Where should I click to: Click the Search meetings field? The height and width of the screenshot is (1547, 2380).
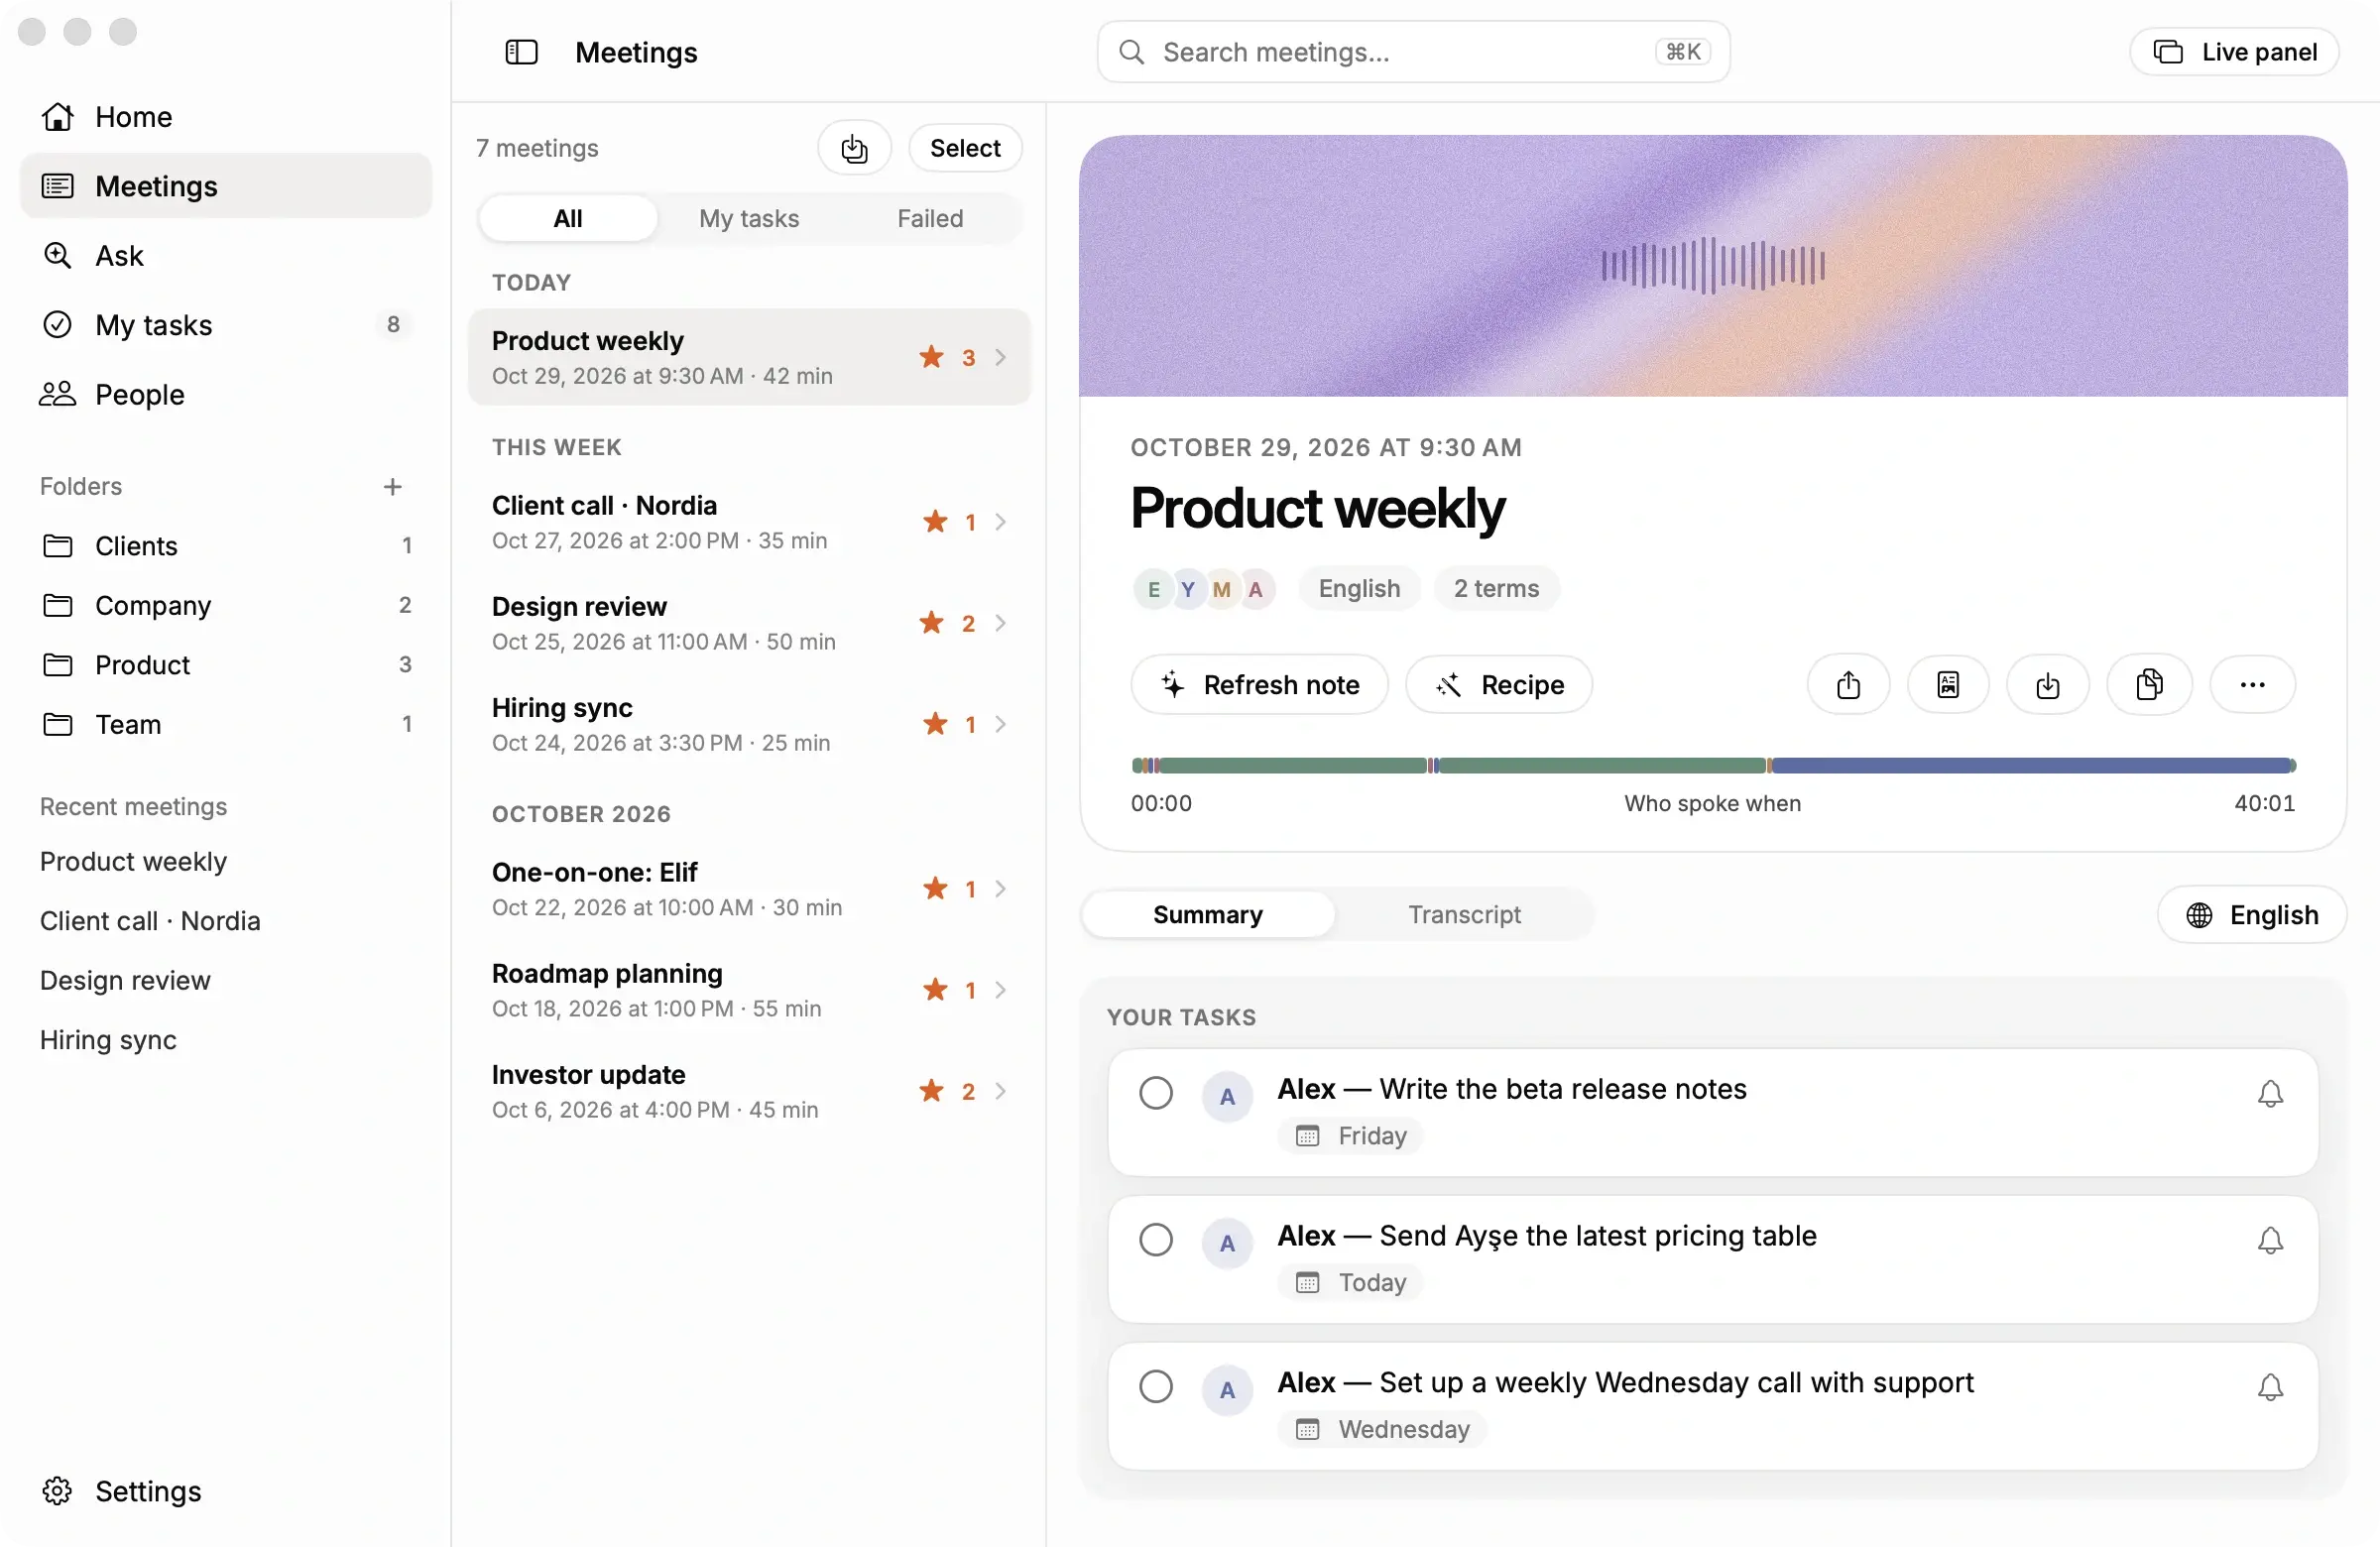[1413, 52]
